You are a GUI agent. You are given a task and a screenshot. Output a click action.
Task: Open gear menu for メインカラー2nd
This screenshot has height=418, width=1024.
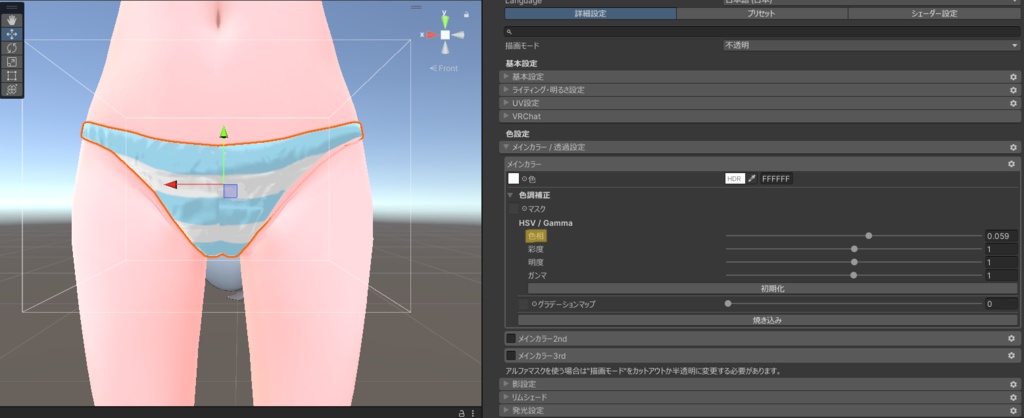tap(1011, 338)
